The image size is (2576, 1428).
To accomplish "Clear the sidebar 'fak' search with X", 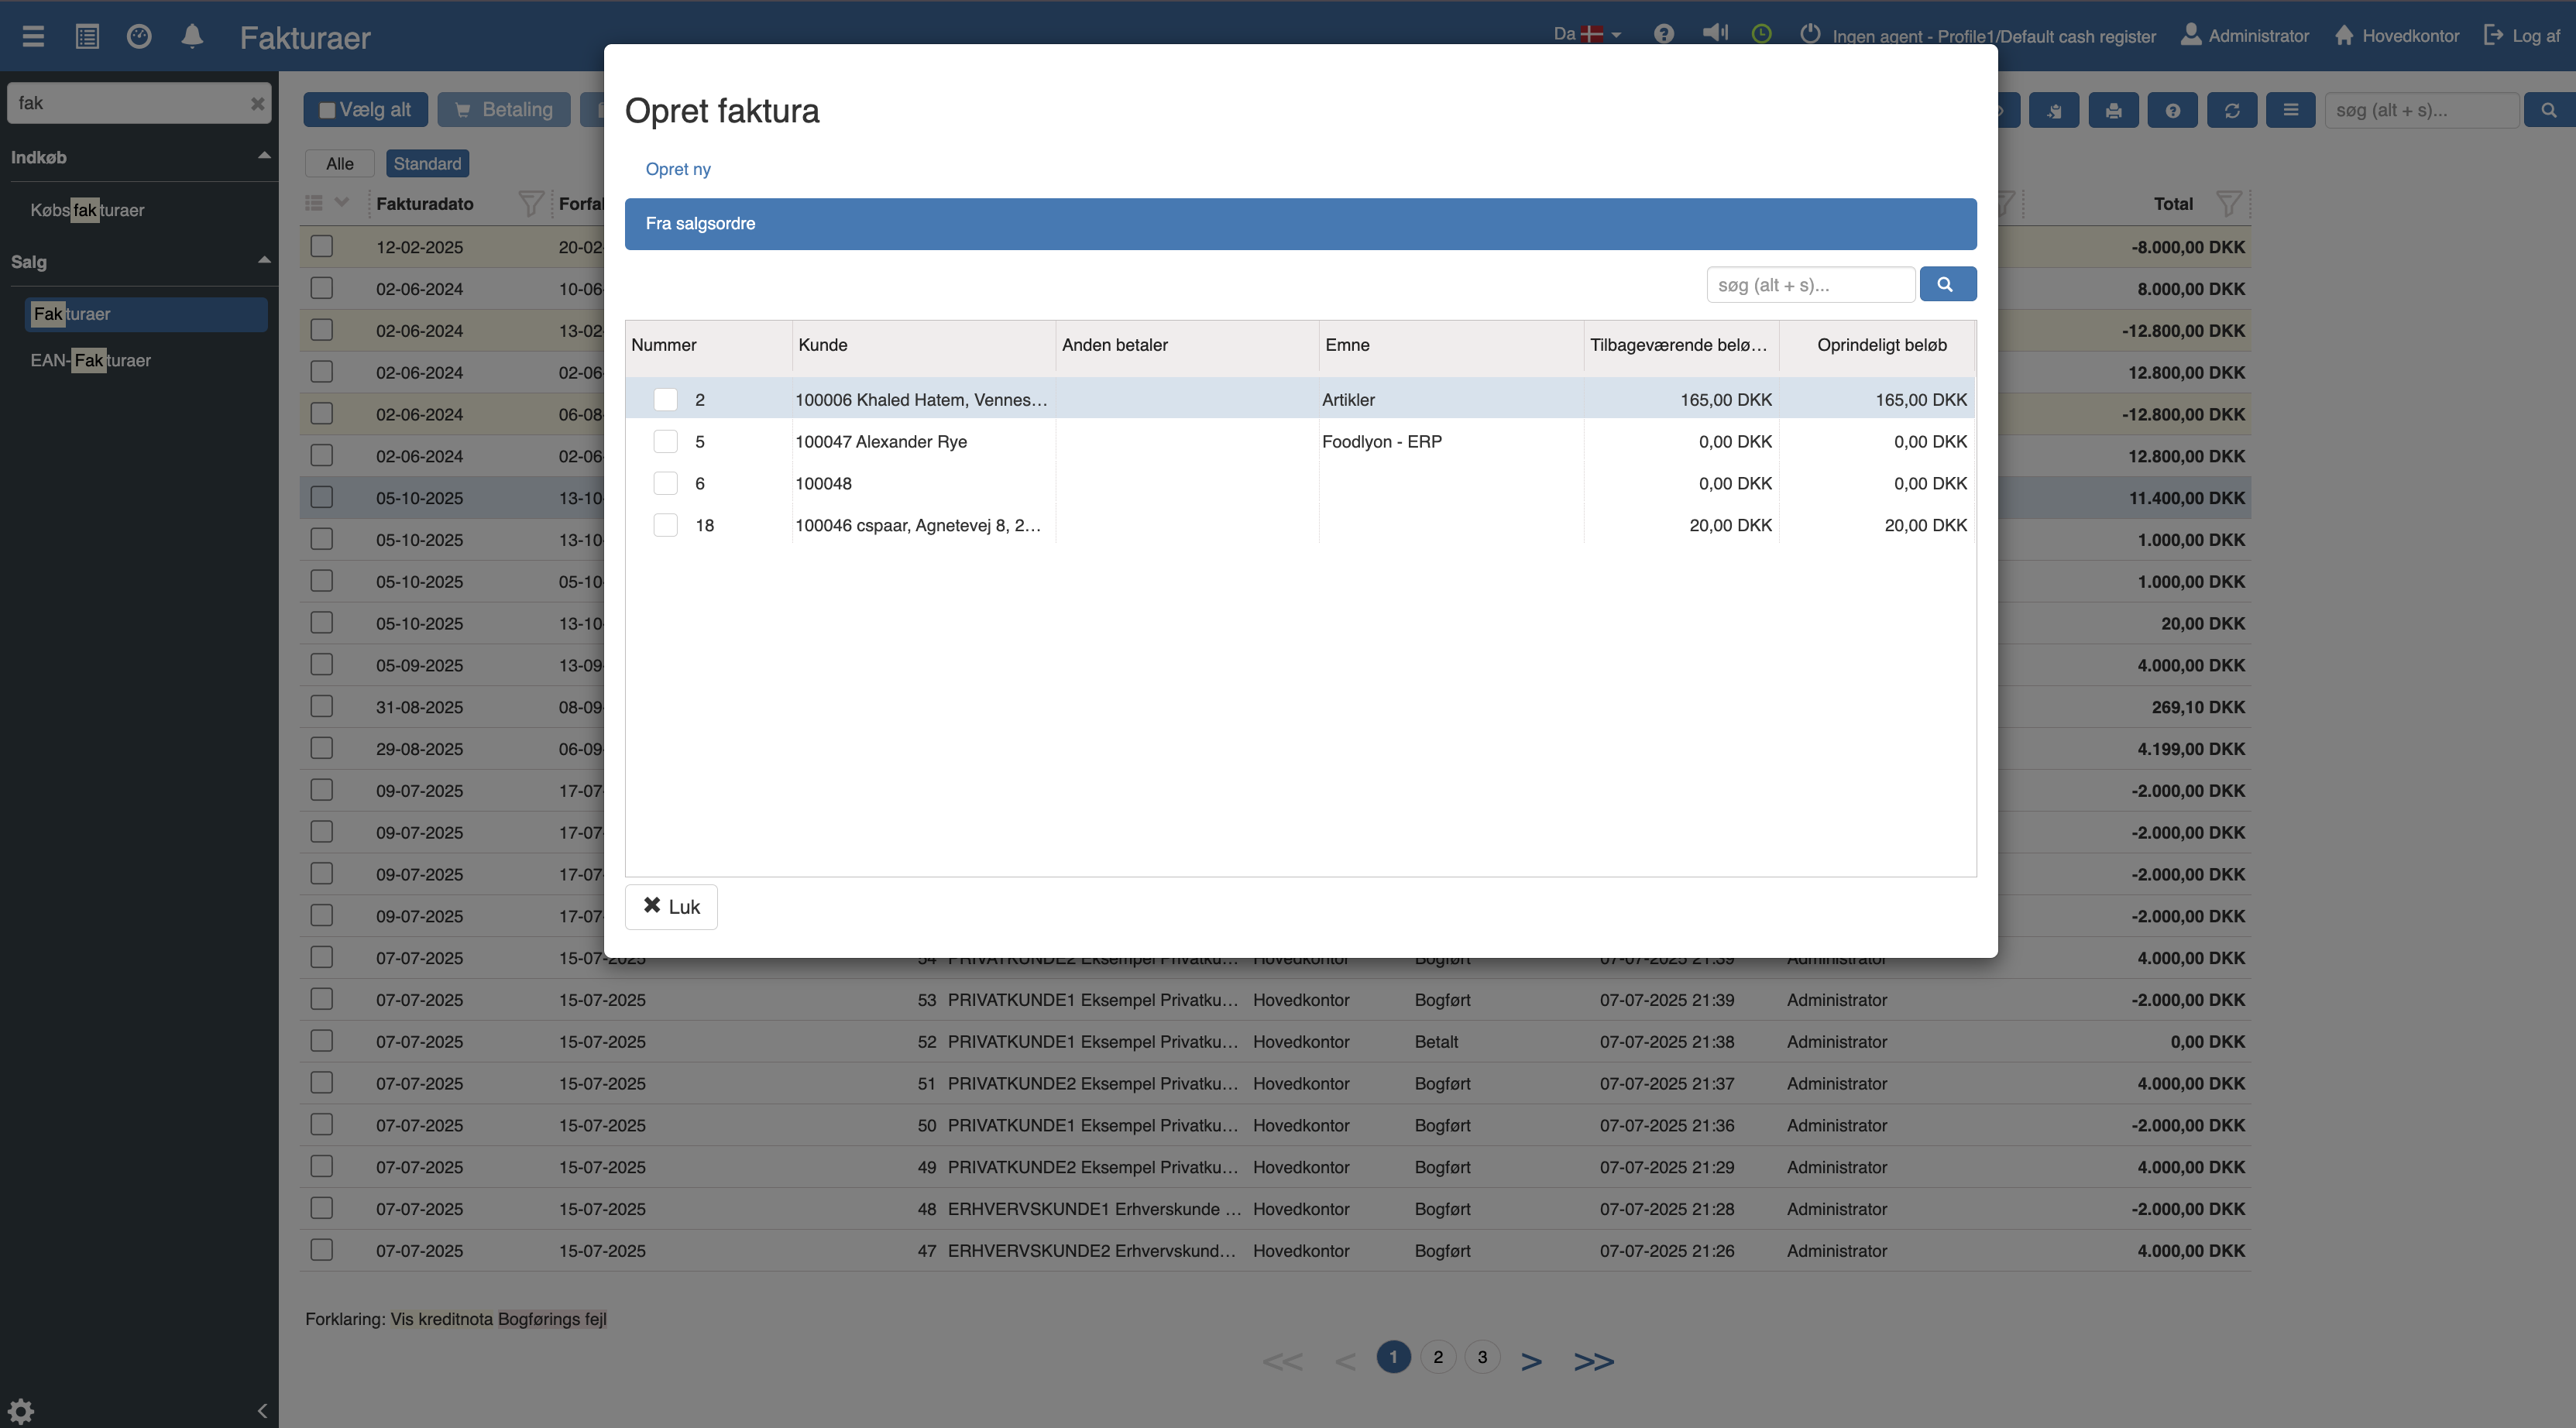I will click(257, 103).
